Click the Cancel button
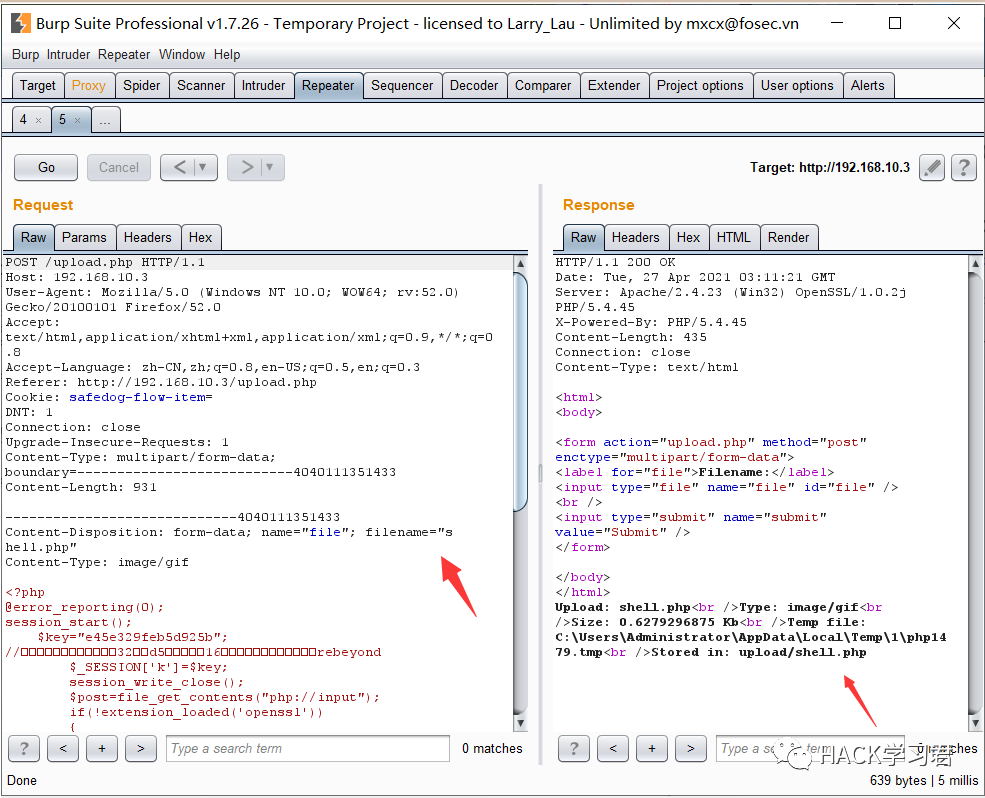This screenshot has width=985, height=798. [x=119, y=168]
